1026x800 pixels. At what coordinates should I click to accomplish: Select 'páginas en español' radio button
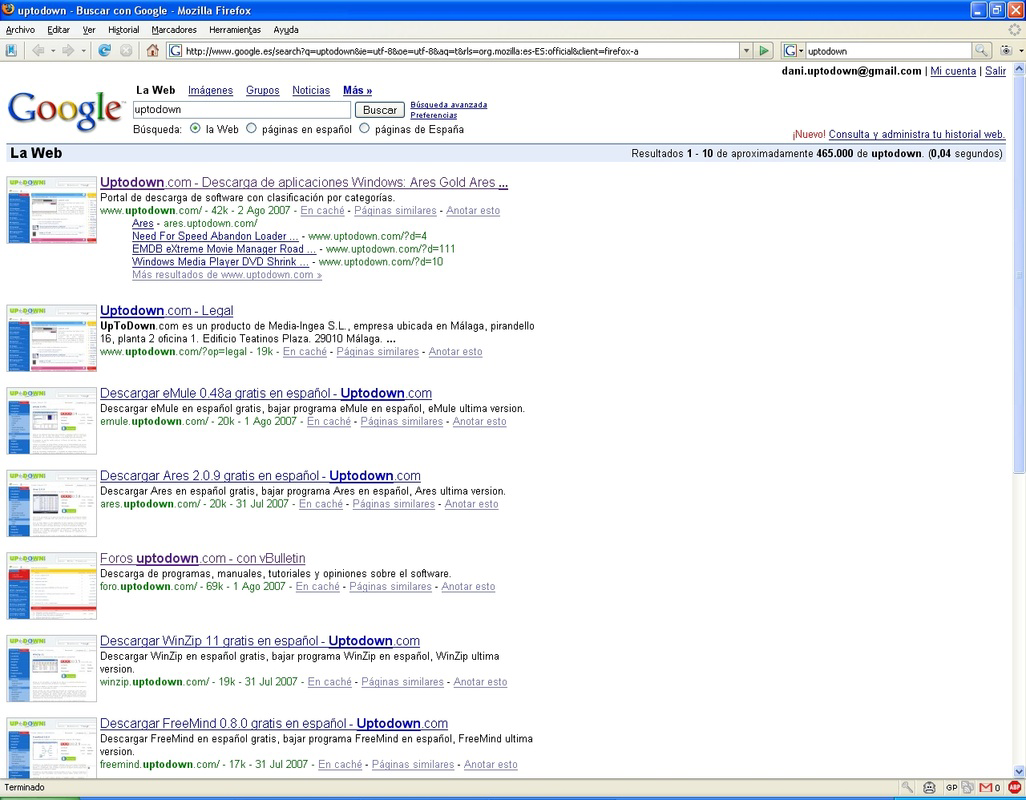(251, 128)
